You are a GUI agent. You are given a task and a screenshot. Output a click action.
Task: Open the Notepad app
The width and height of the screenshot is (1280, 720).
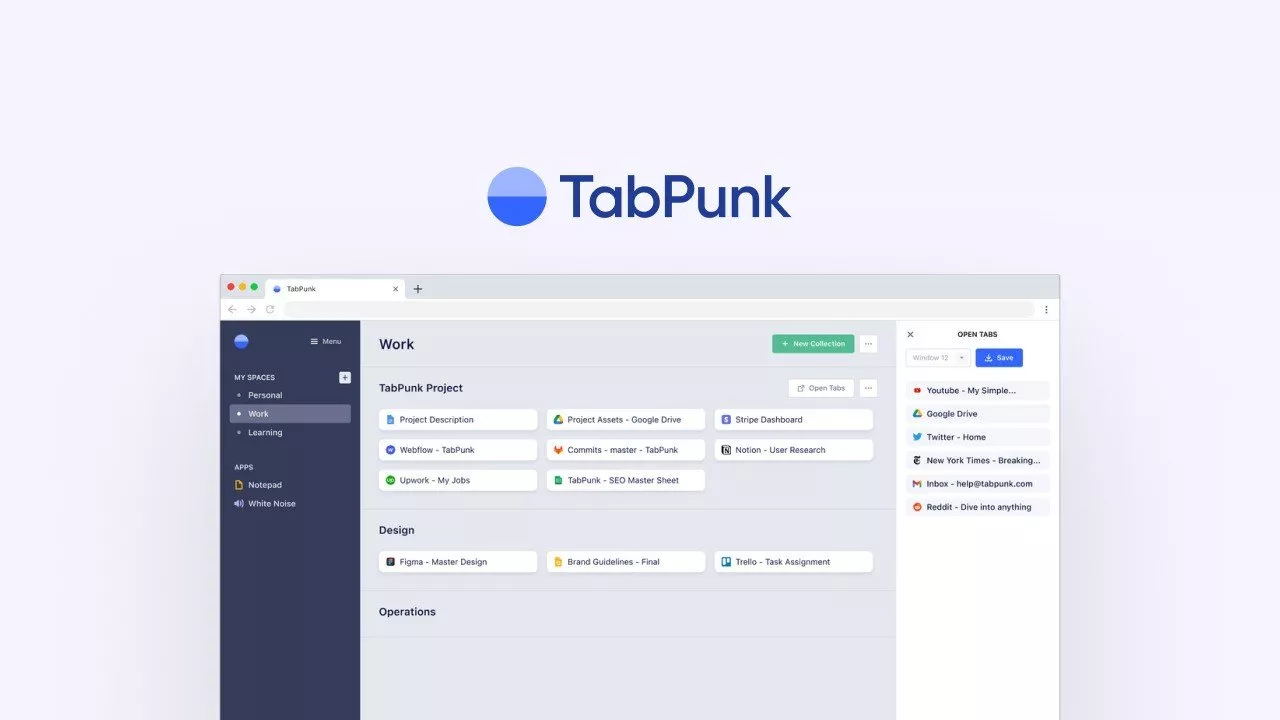click(x=264, y=485)
